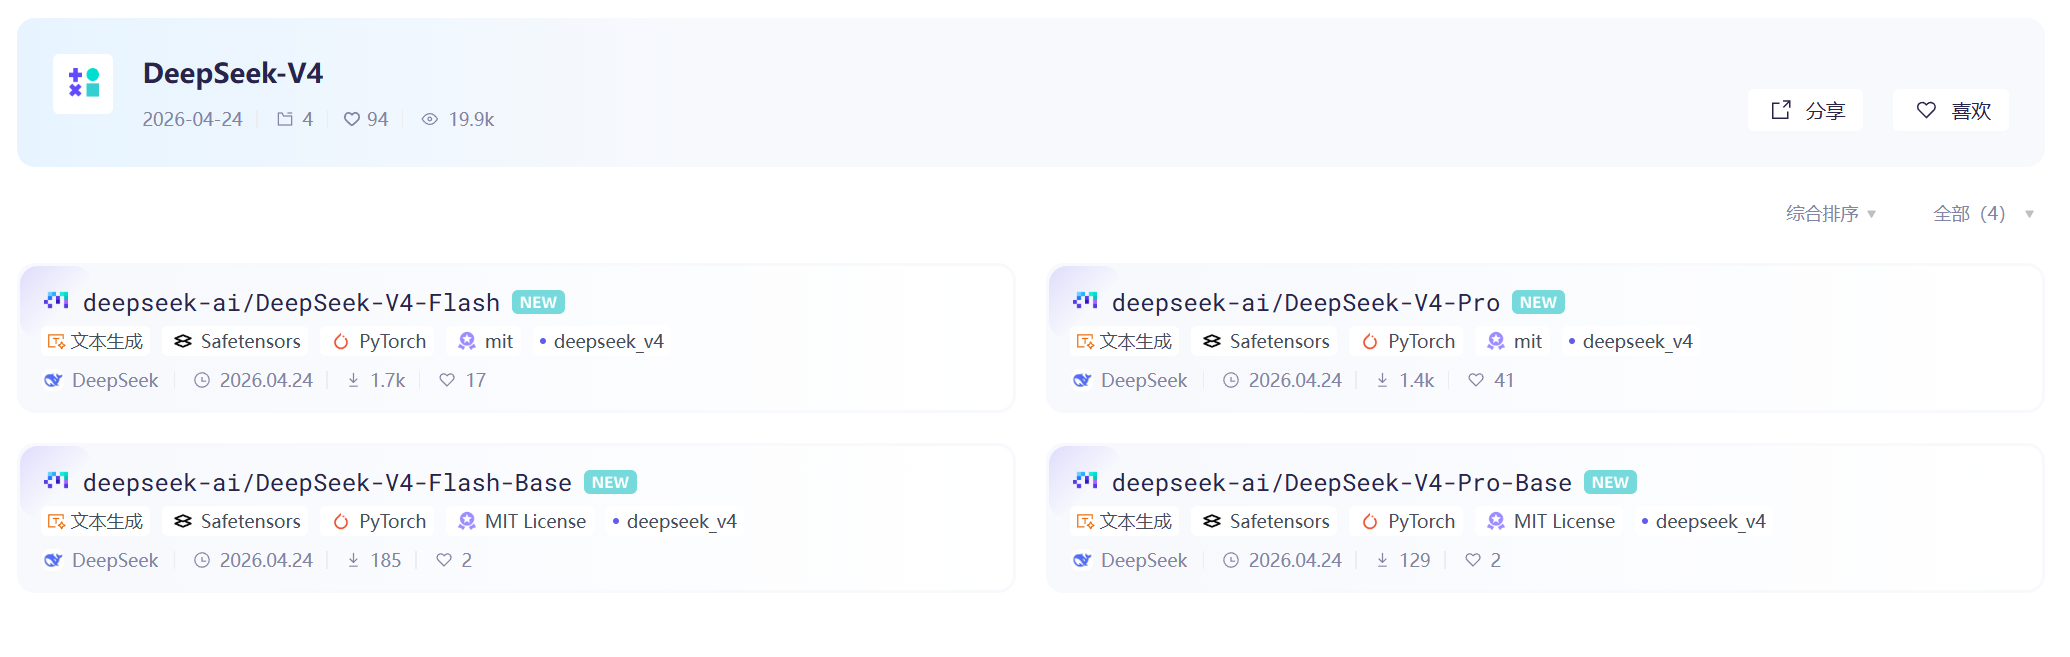Viewport: 2070px width, 657px height.
Task: Click the model icon beside DeepSeek-V4-Flash title
Action: (57, 301)
